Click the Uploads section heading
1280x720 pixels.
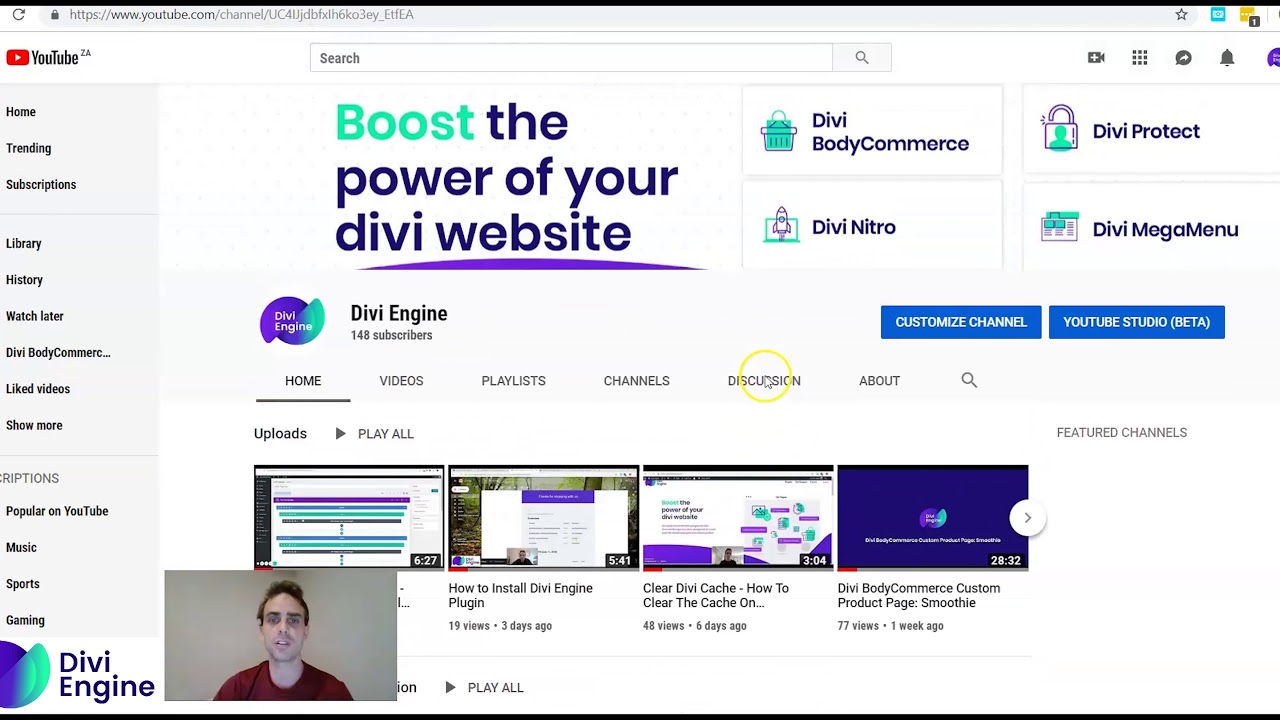(x=280, y=433)
